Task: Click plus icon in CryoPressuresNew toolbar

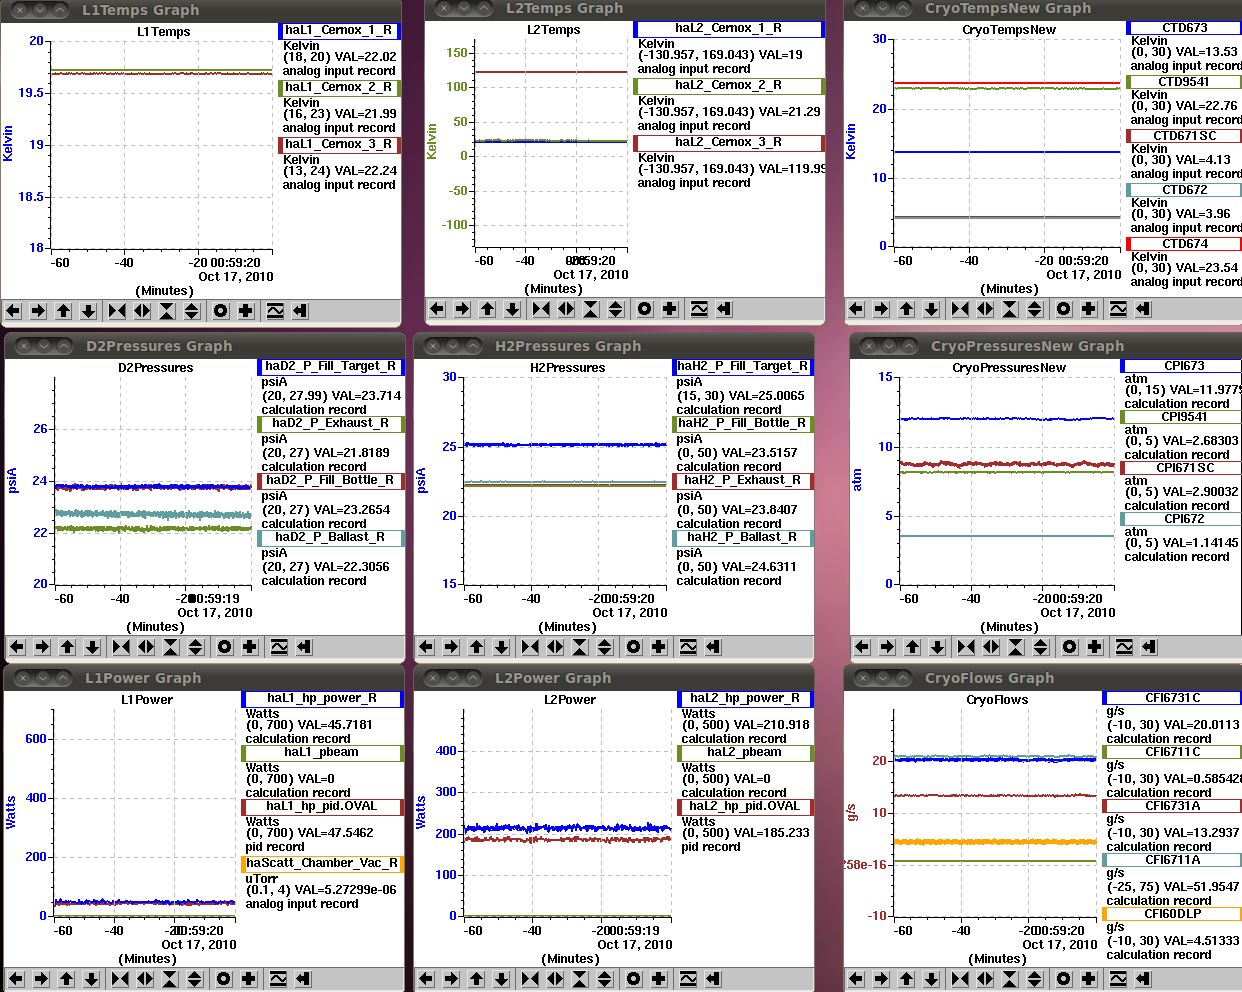Action: (x=1095, y=647)
